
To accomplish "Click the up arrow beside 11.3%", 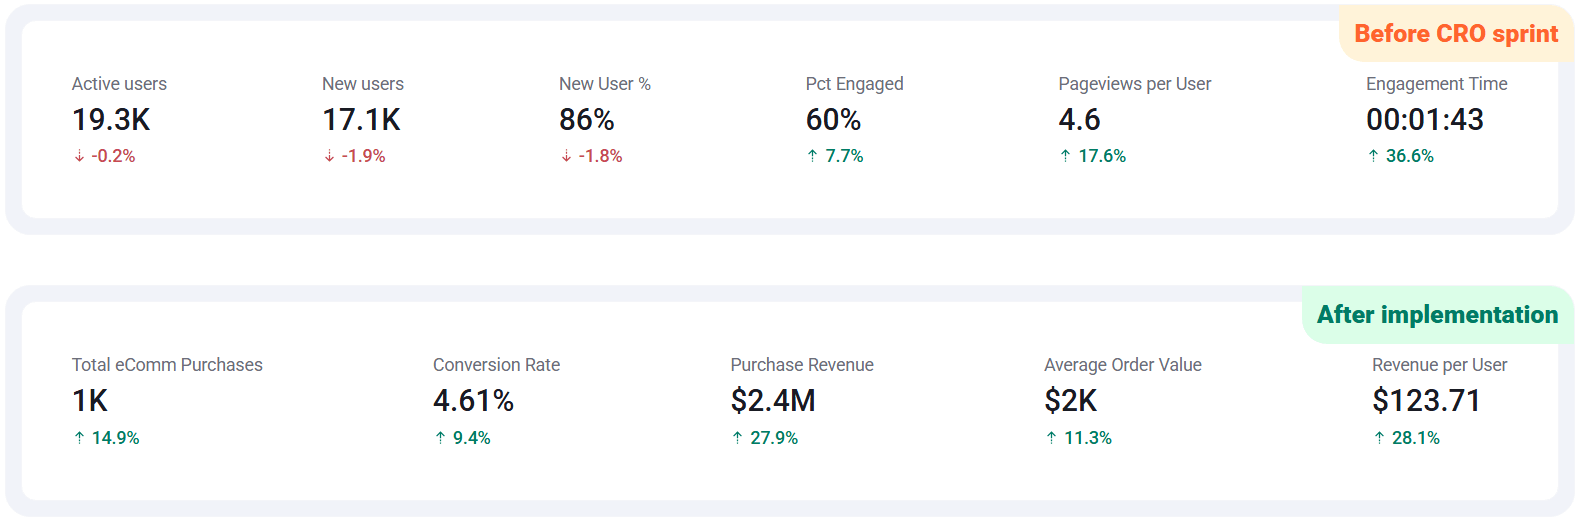I will tap(1051, 438).
